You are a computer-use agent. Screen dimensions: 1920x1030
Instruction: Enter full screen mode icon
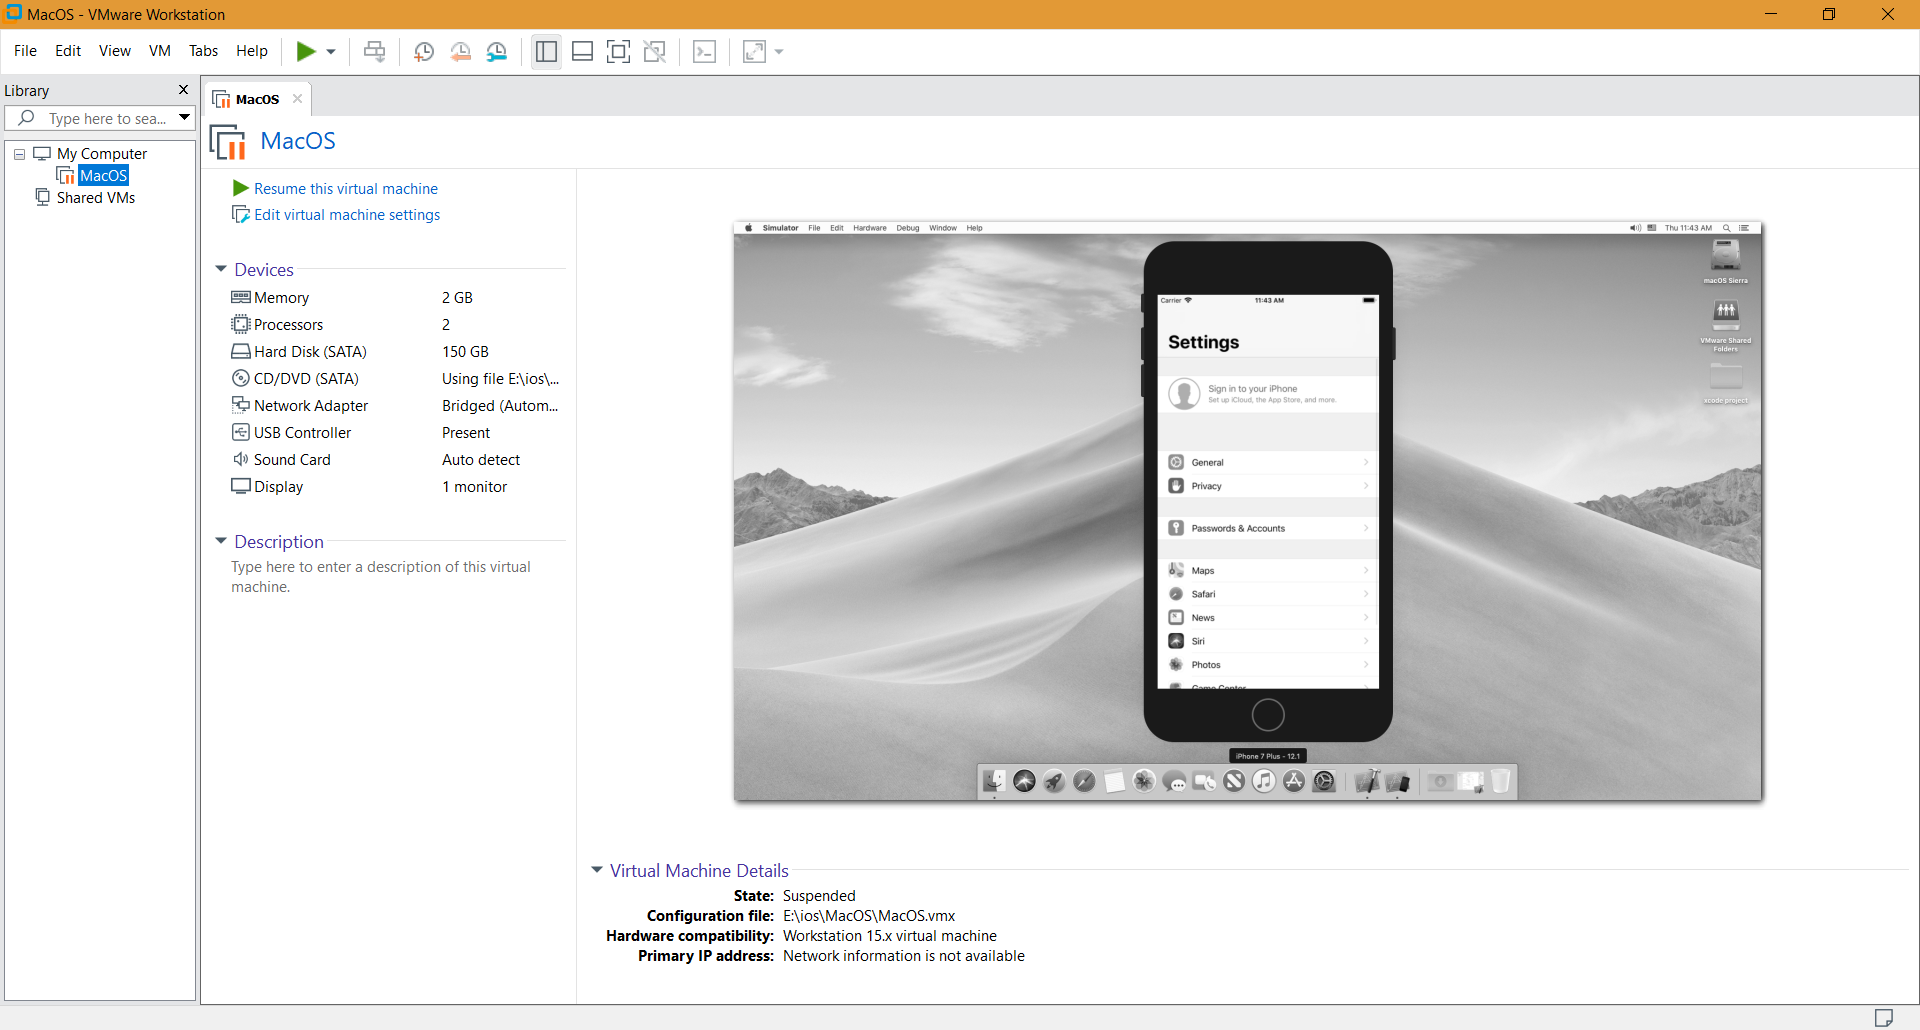(x=619, y=52)
